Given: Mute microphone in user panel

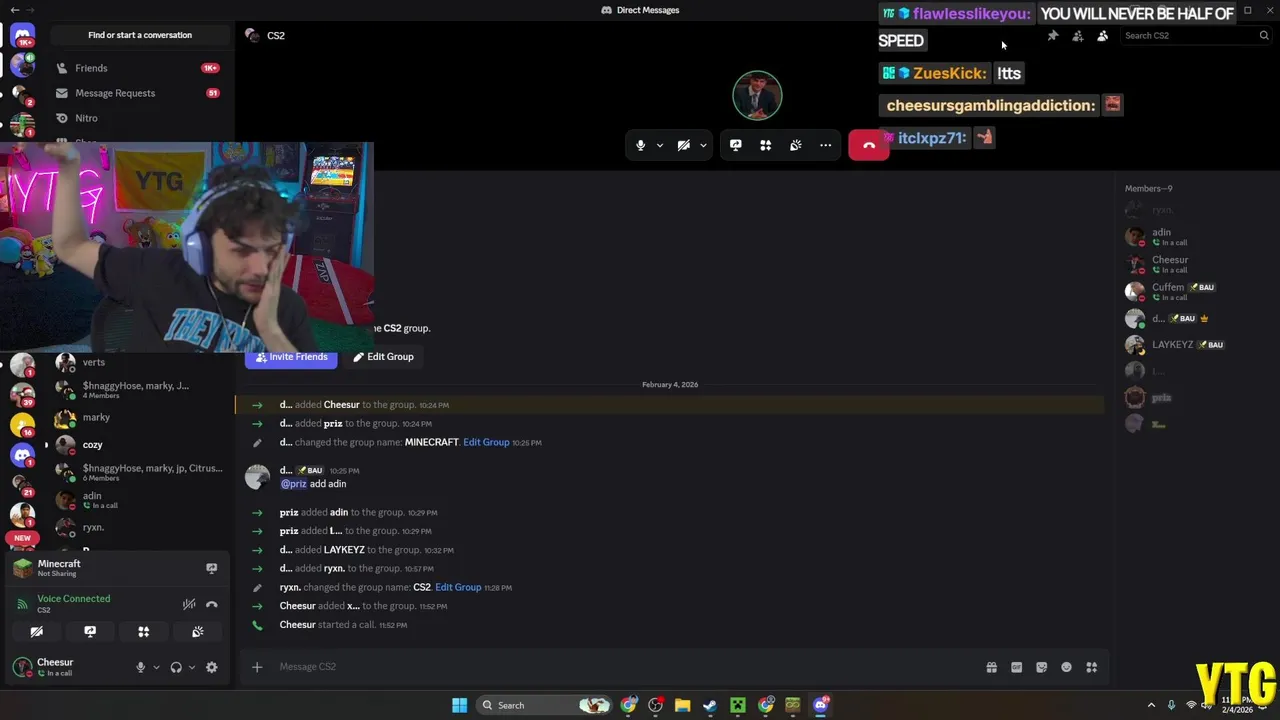Looking at the screenshot, I should click(140, 667).
